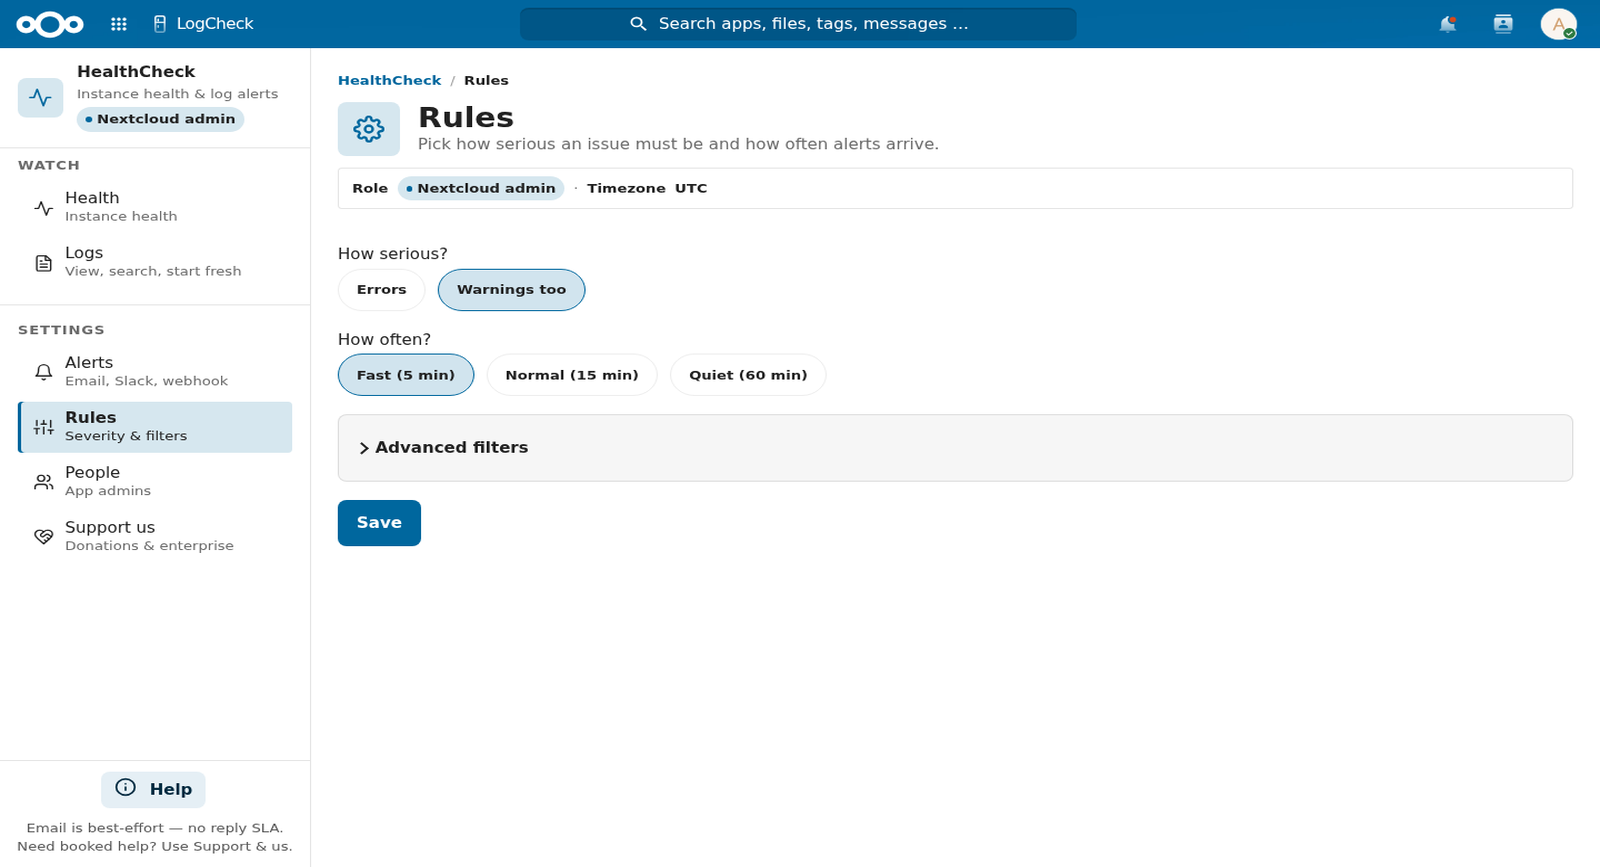Click the Role Nextcloud admin chip
Image resolution: width=1600 pixels, height=867 pixels.
[481, 188]
